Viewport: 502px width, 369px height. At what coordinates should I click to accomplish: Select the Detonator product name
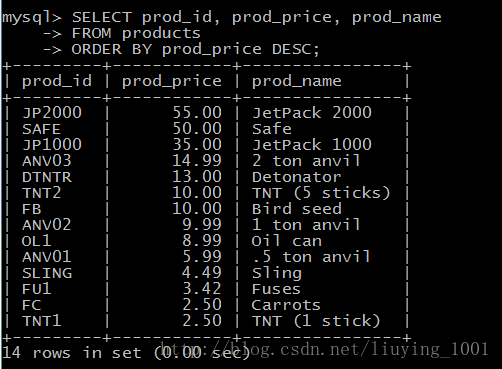296,177
